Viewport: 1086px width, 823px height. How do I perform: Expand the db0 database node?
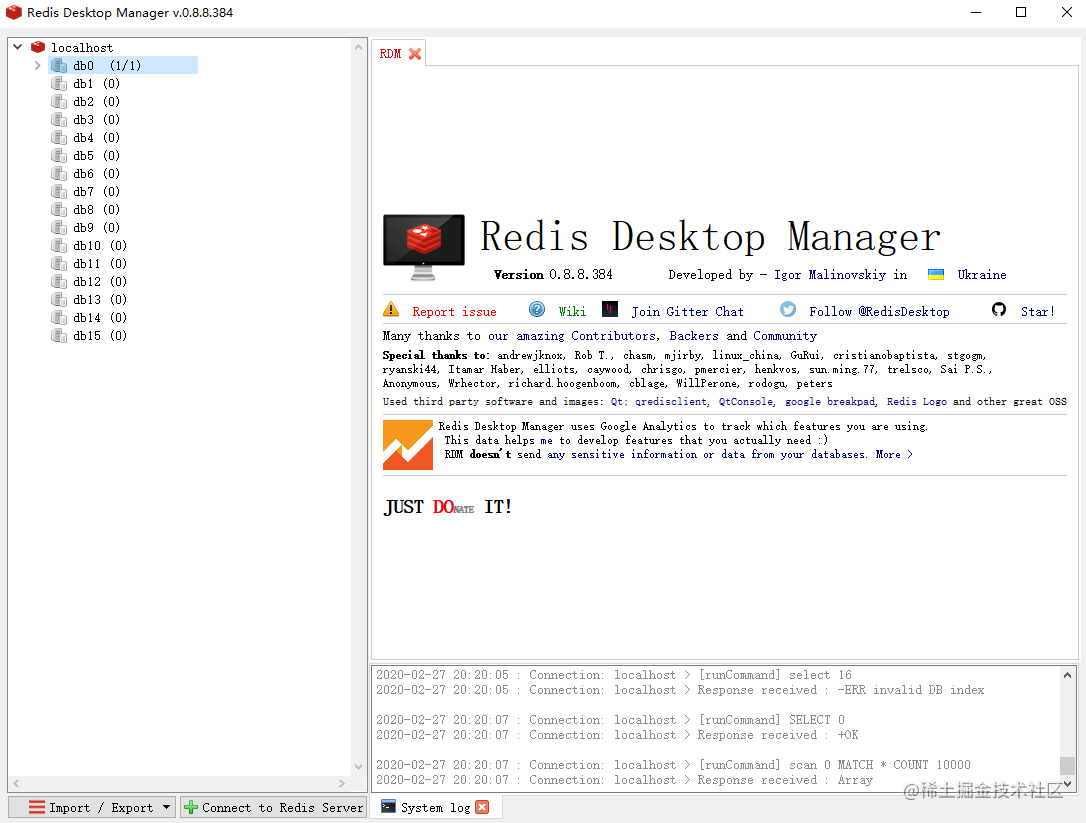coord(37,65)
